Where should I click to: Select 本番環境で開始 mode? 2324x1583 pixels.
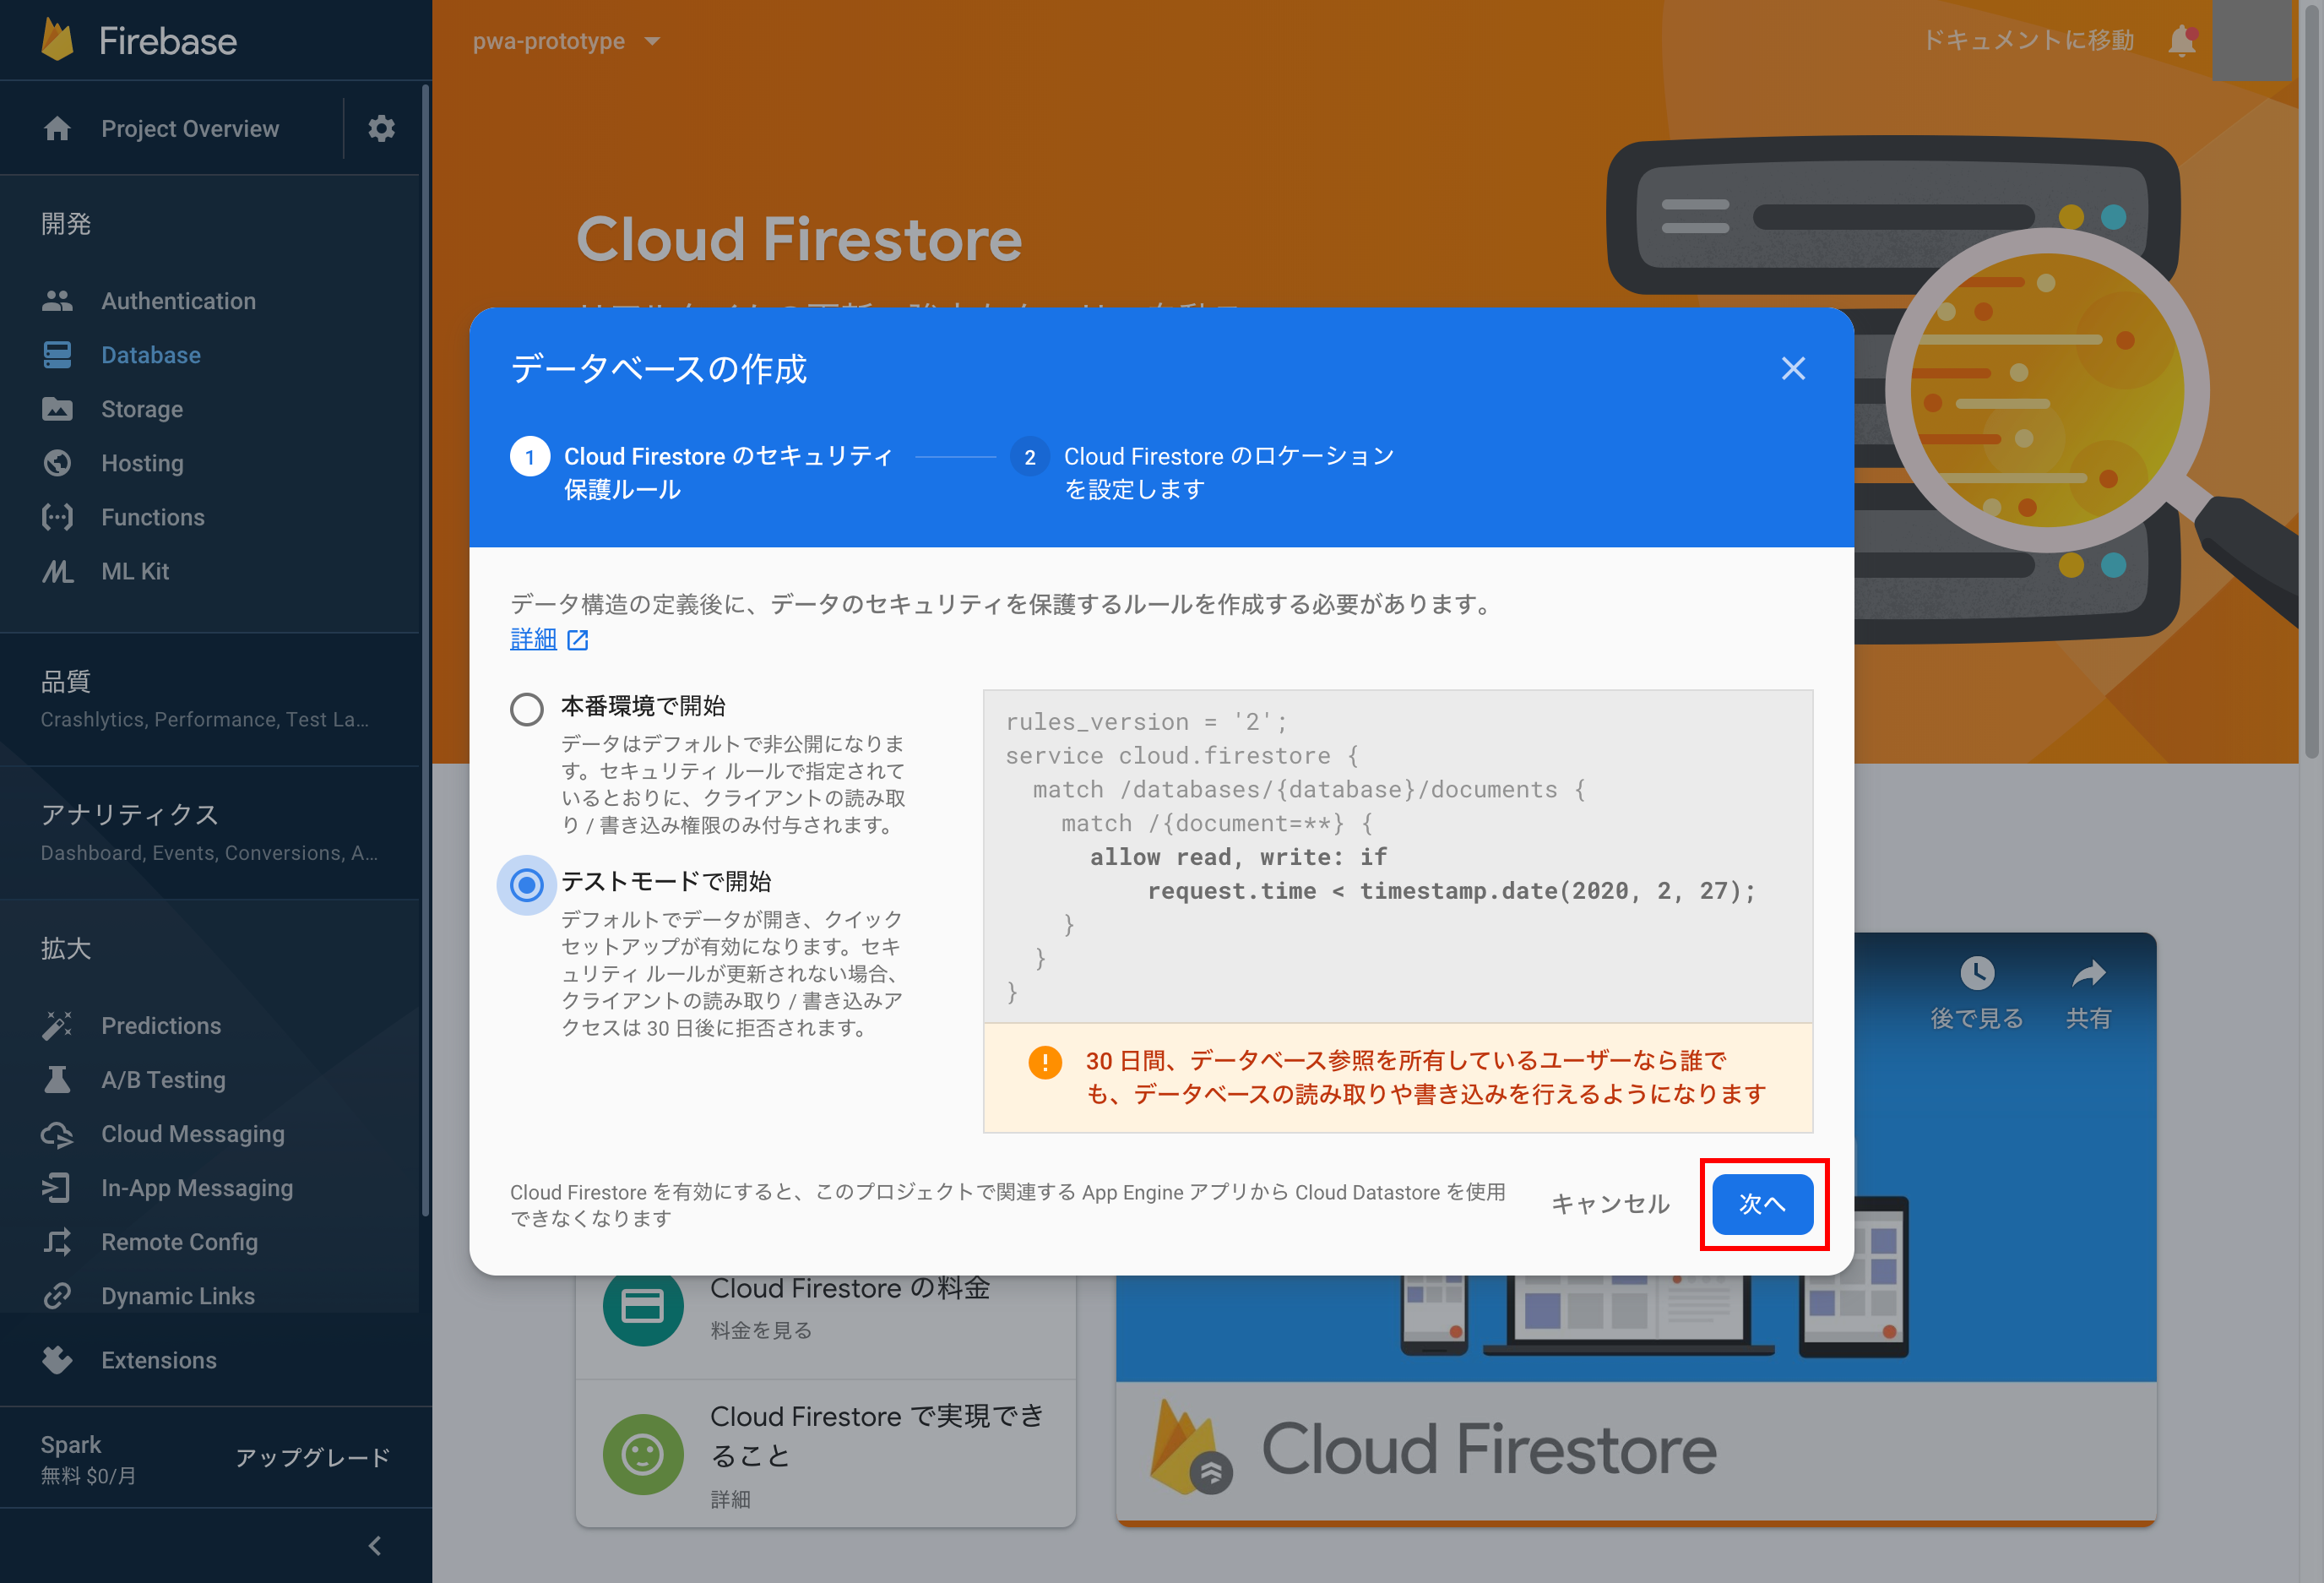(526, 708)
